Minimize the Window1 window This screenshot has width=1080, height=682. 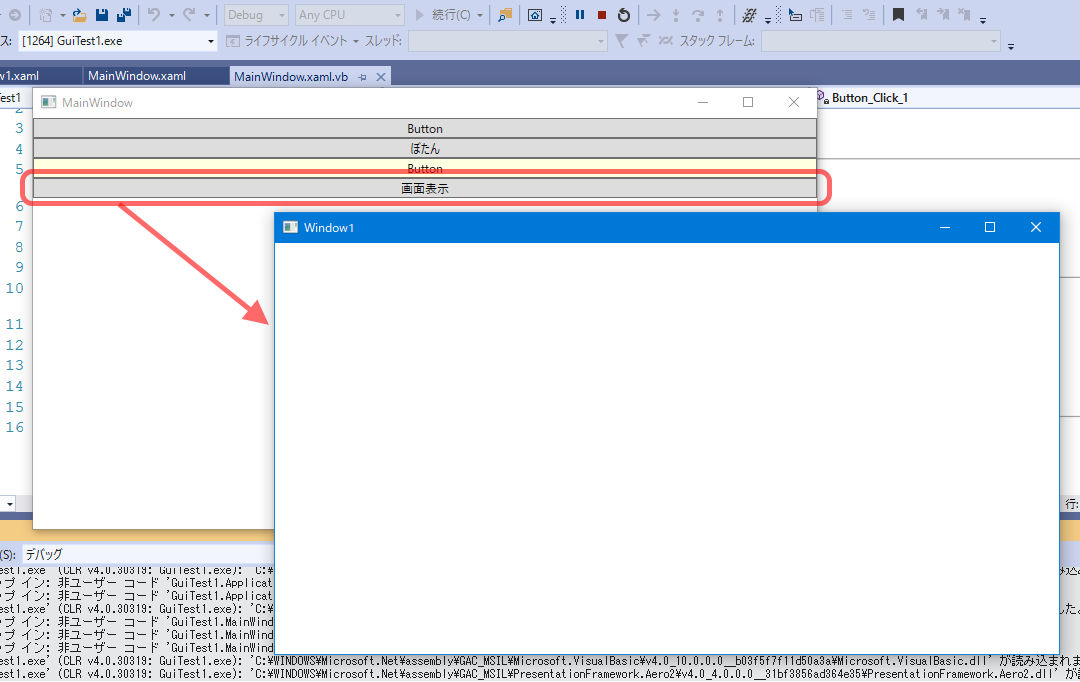(x=945, y=227)
